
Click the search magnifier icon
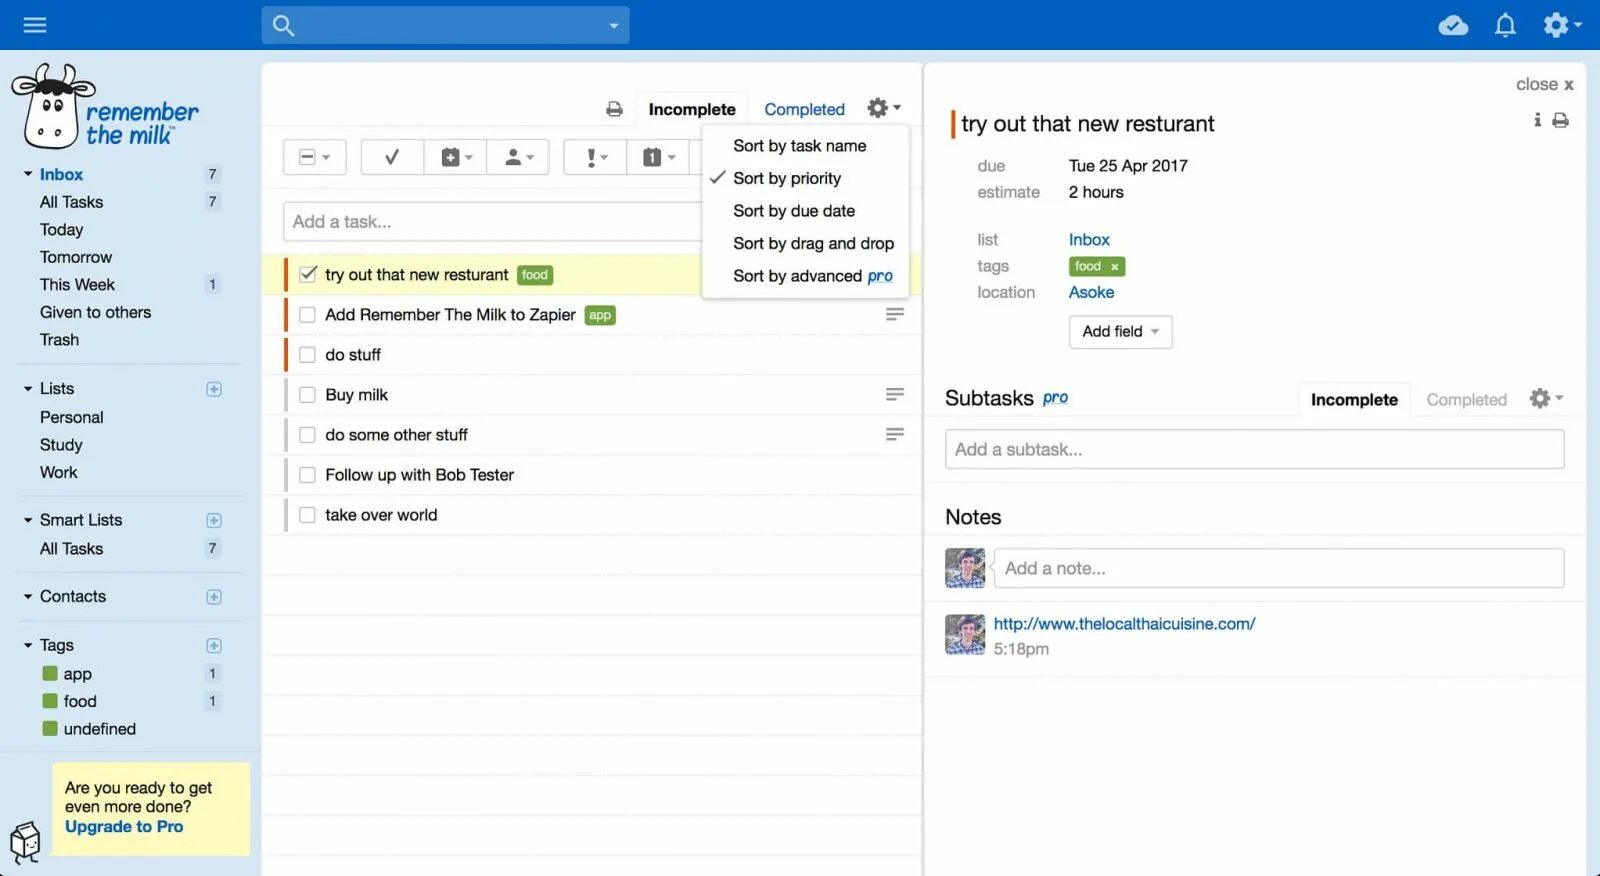point(283,26)
